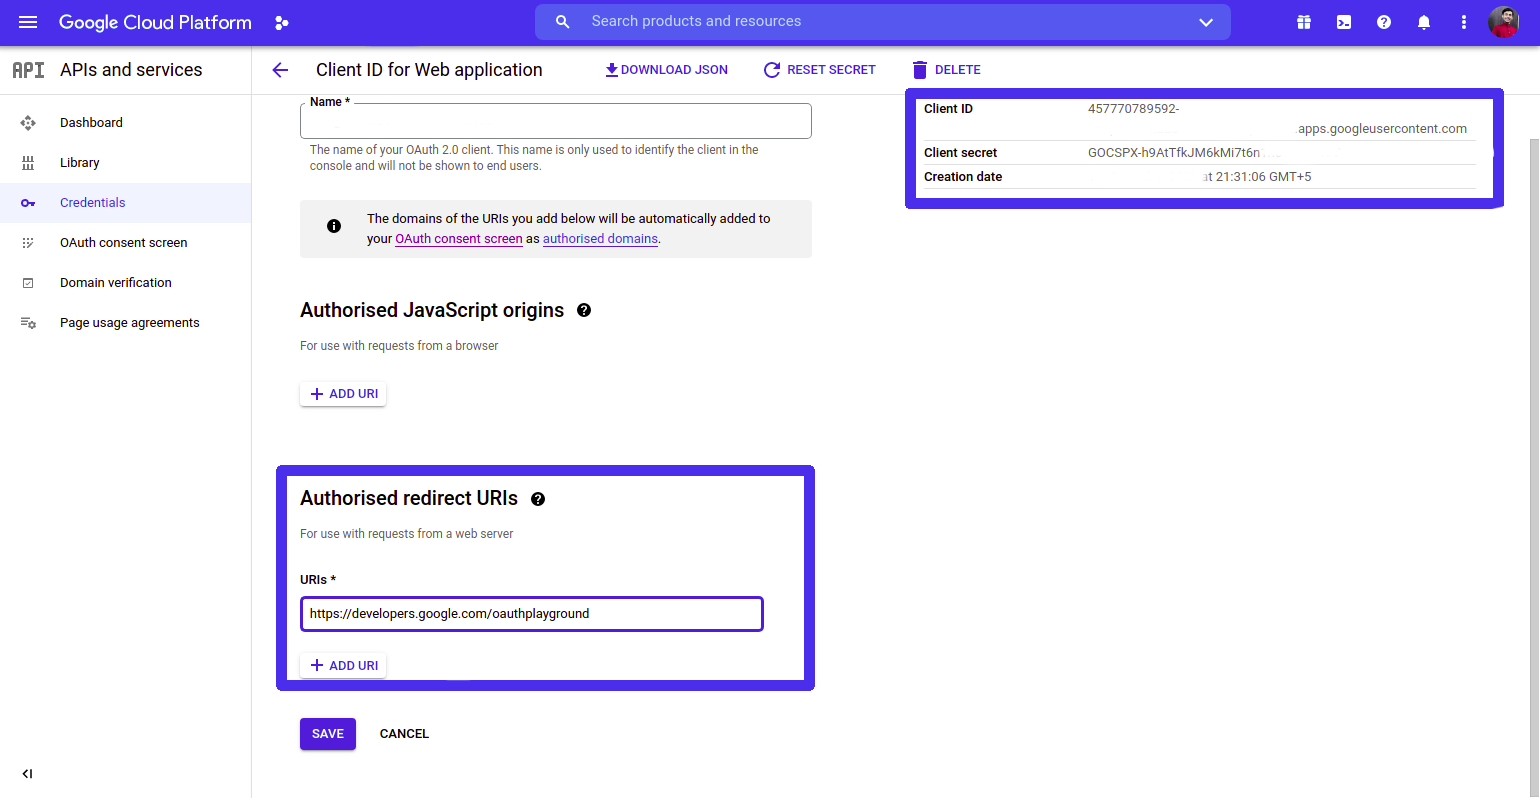Viewport: 1540px width, 798px height.
Task: Open Page usage agreements sidebar item
Action: [125, 323]
